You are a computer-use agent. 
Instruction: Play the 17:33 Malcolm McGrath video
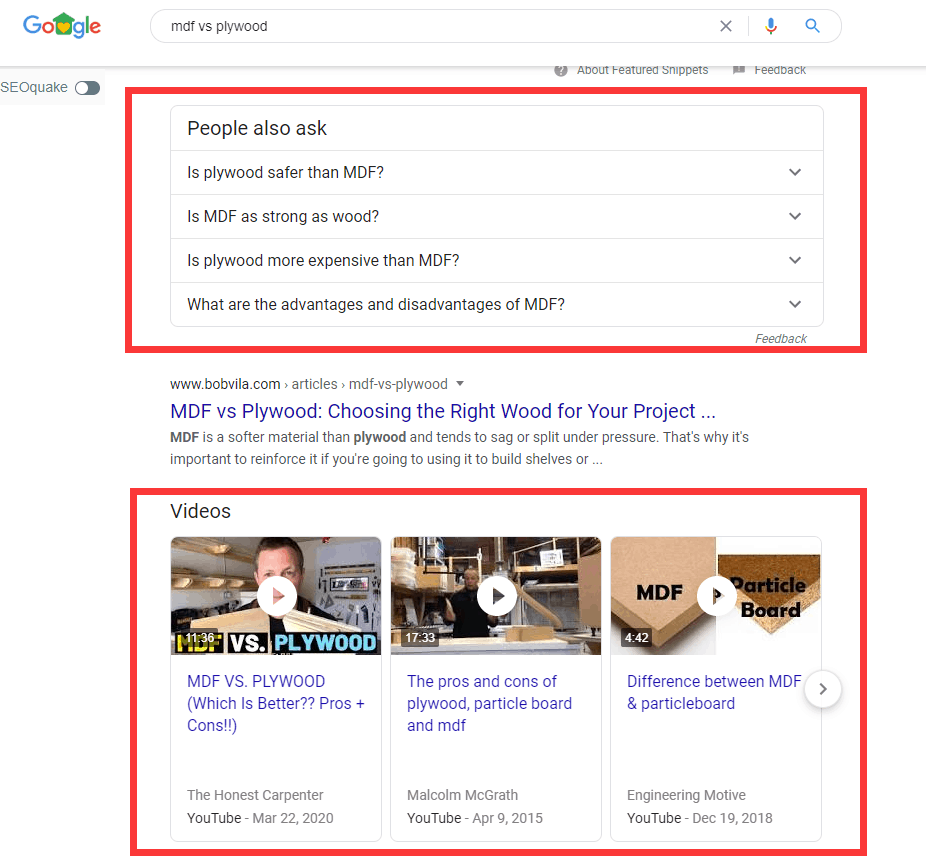click(x=497, y=596)
